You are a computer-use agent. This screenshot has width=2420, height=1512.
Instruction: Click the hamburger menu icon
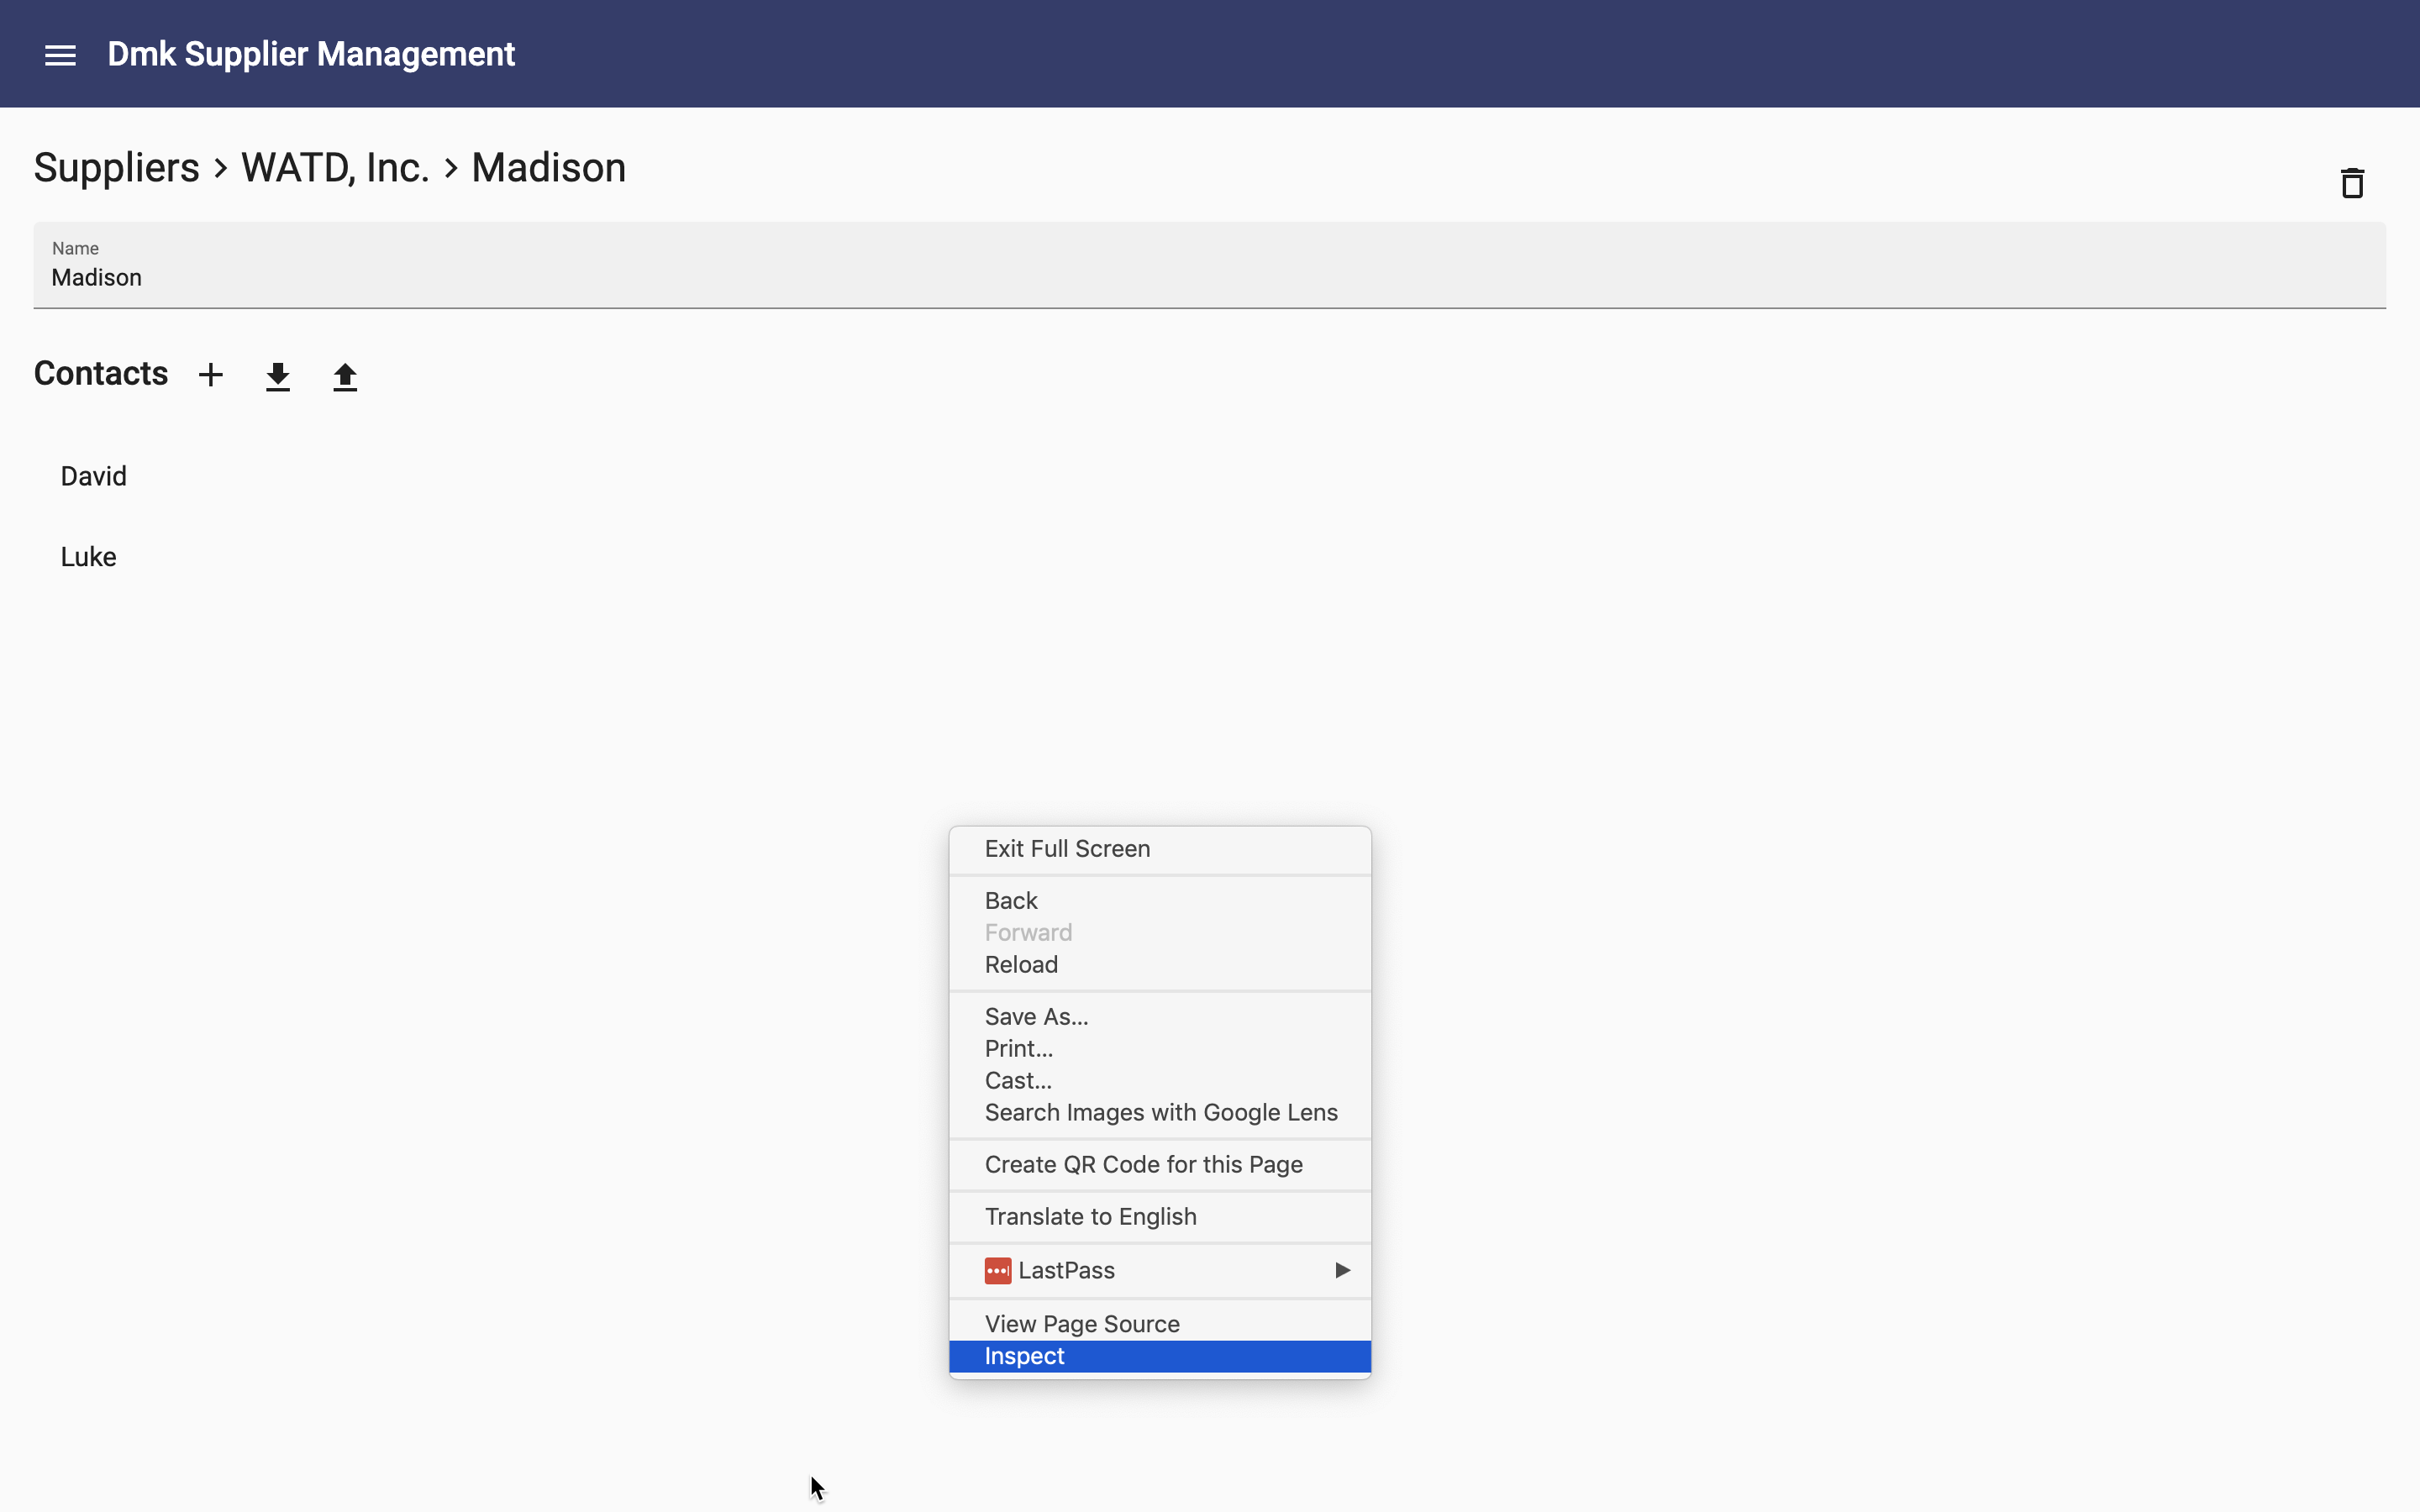61,54
